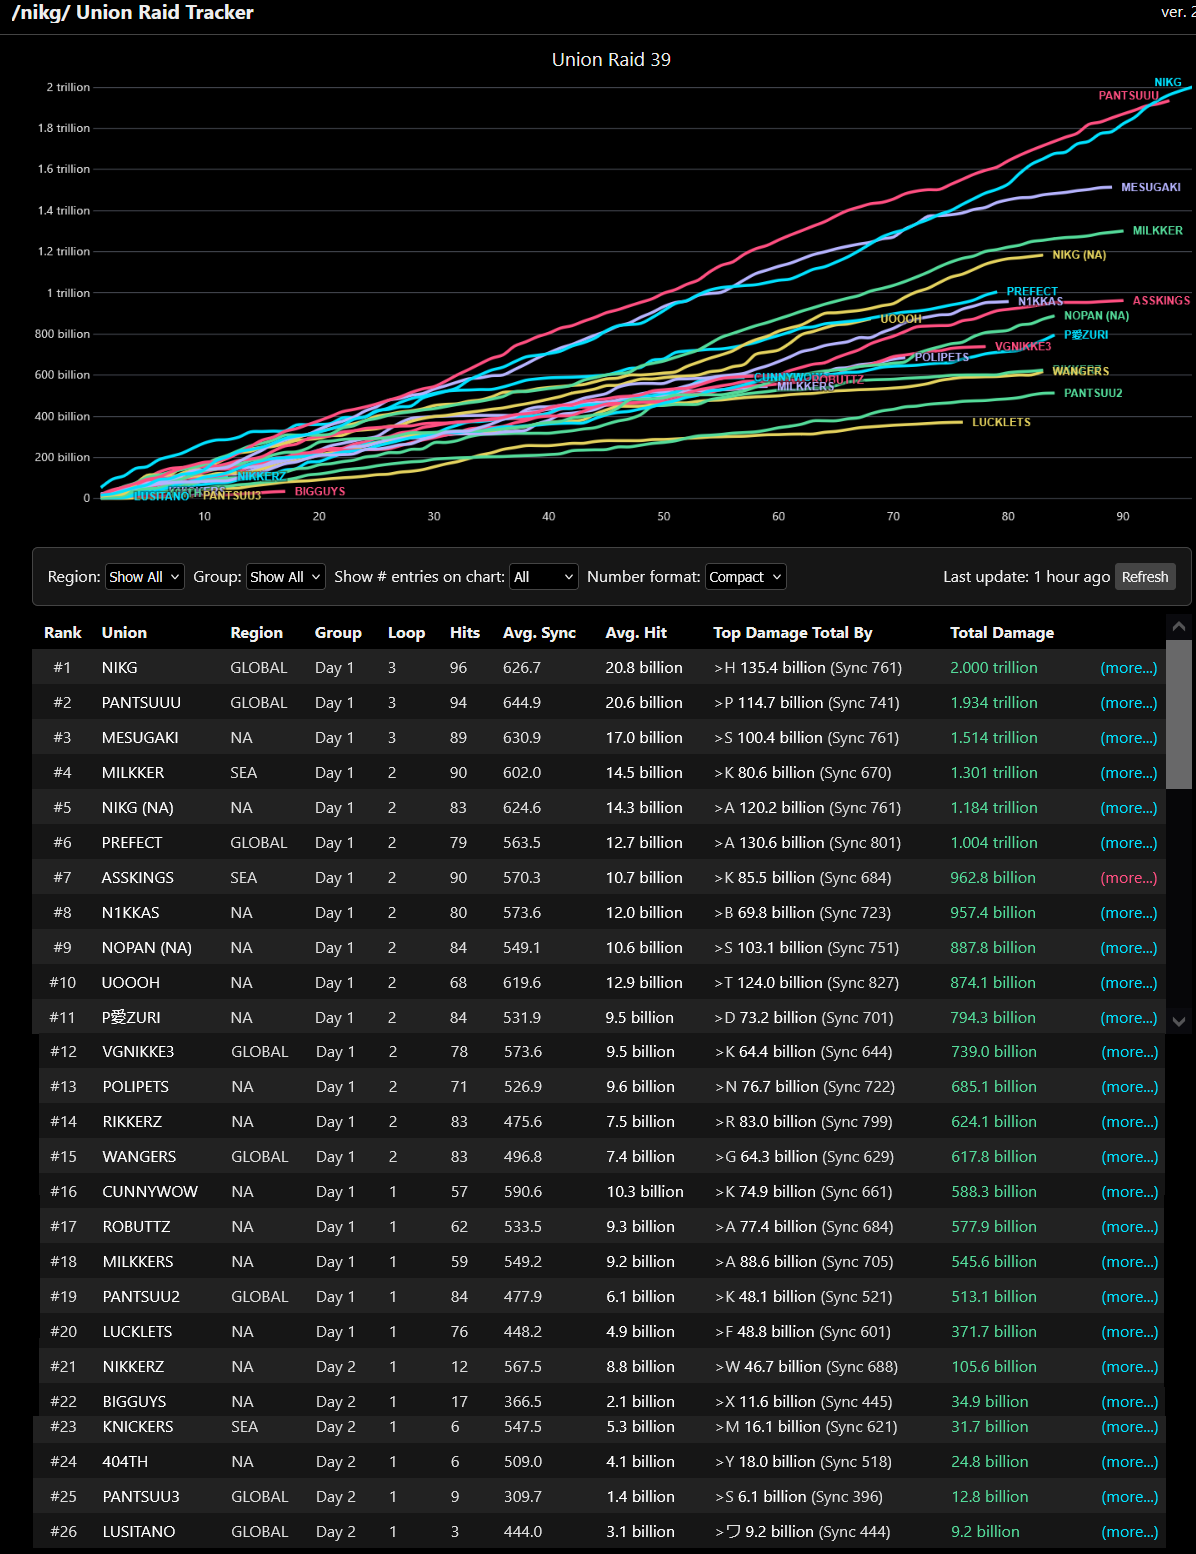The width and height of the screenshot is (1196, 1554).
Task: Open the (more...) link for KNICKERS
Action: point(1130,1427)
